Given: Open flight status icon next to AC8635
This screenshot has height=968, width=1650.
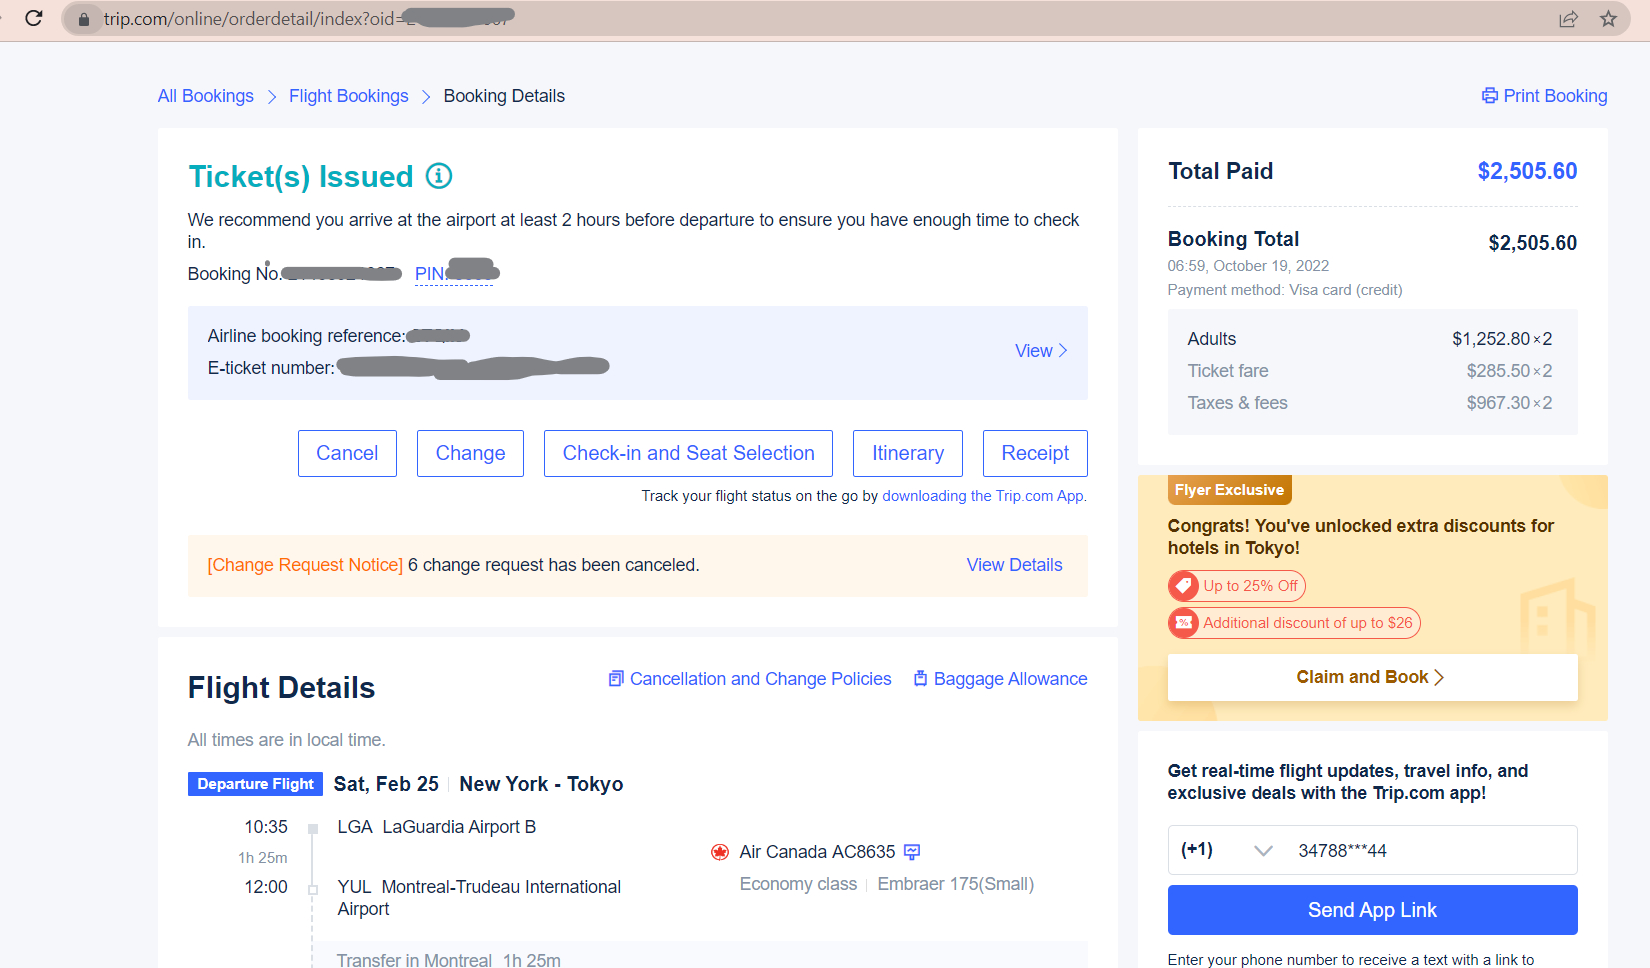Looking at the screenshot, I should pyautogui.click(x=911, y=851).
